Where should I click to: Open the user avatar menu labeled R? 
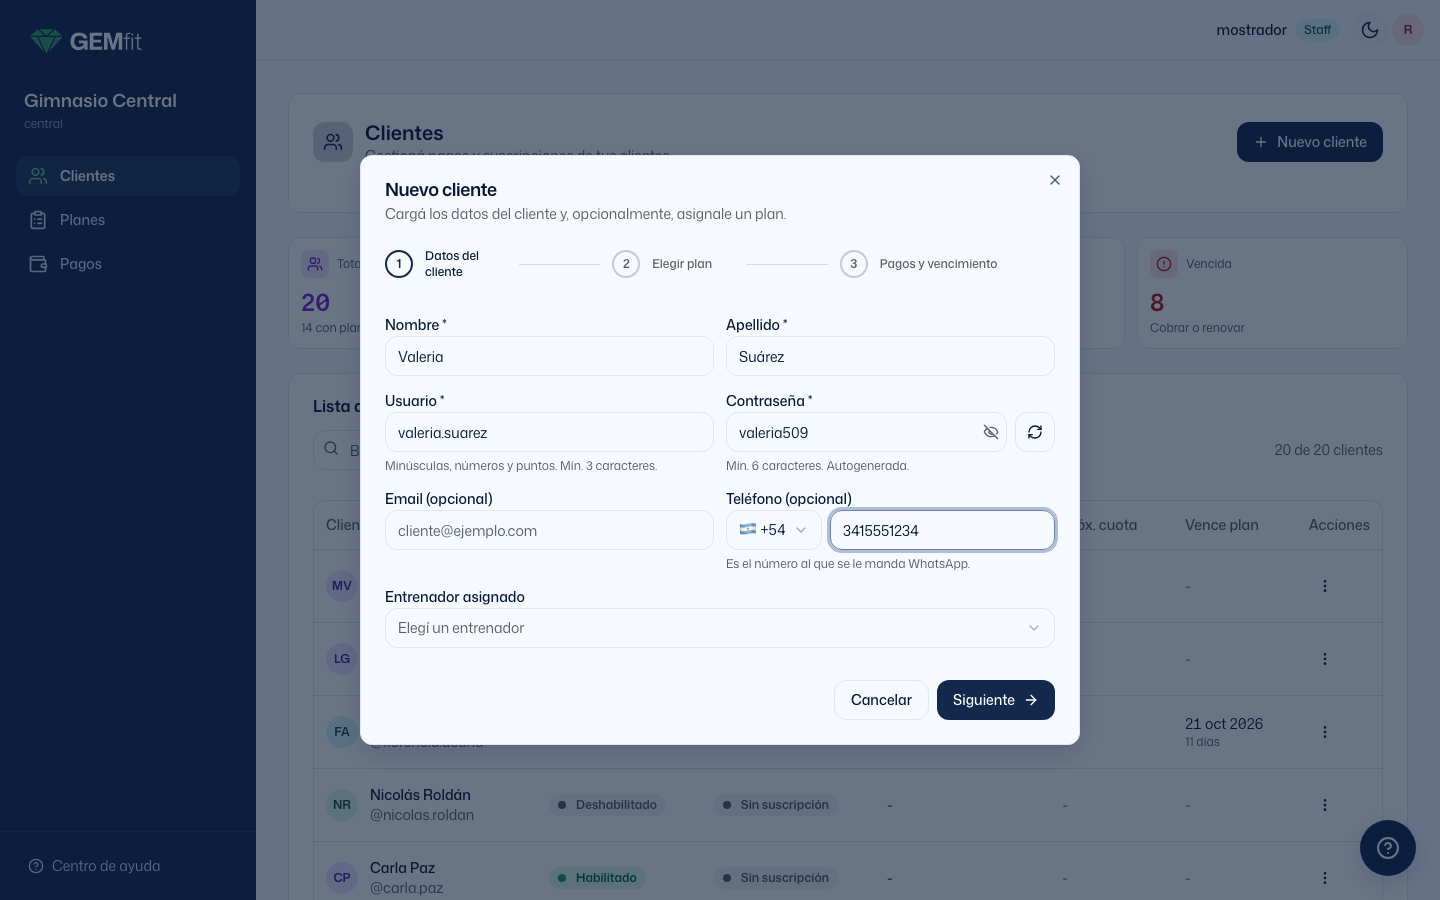pos(1408,30)
